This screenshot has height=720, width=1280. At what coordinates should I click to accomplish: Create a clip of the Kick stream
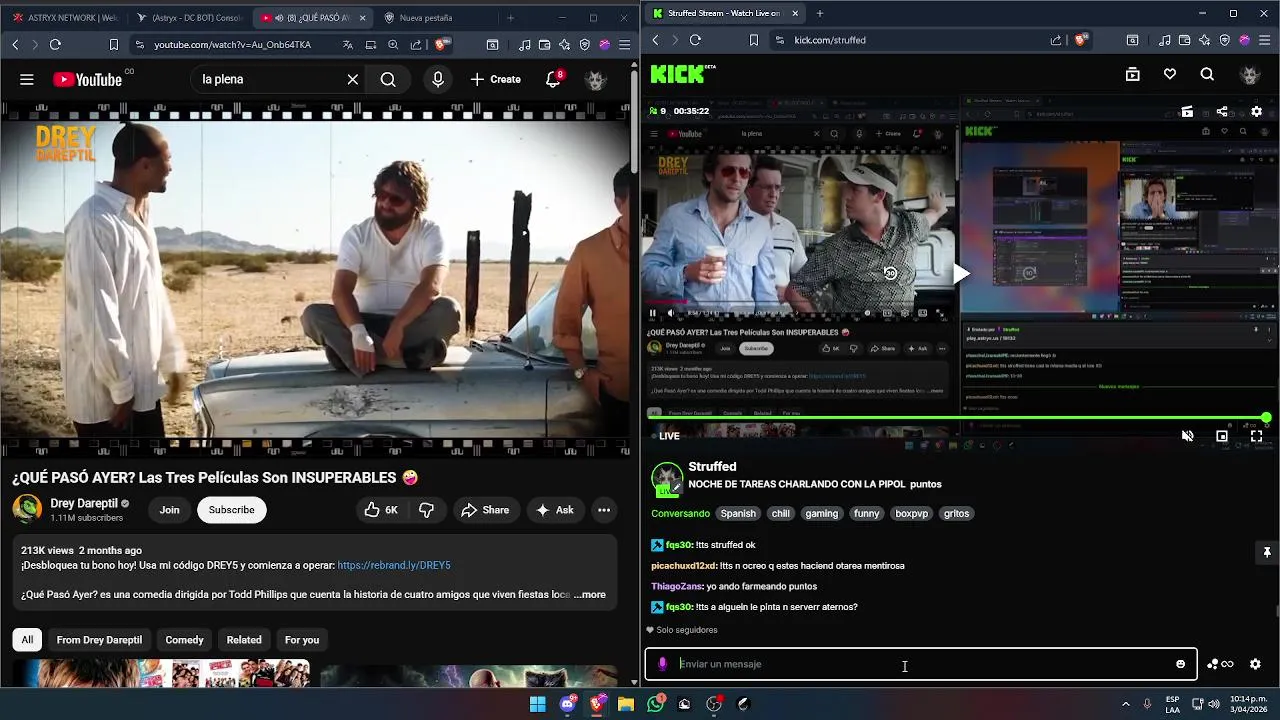point(1187,111)
